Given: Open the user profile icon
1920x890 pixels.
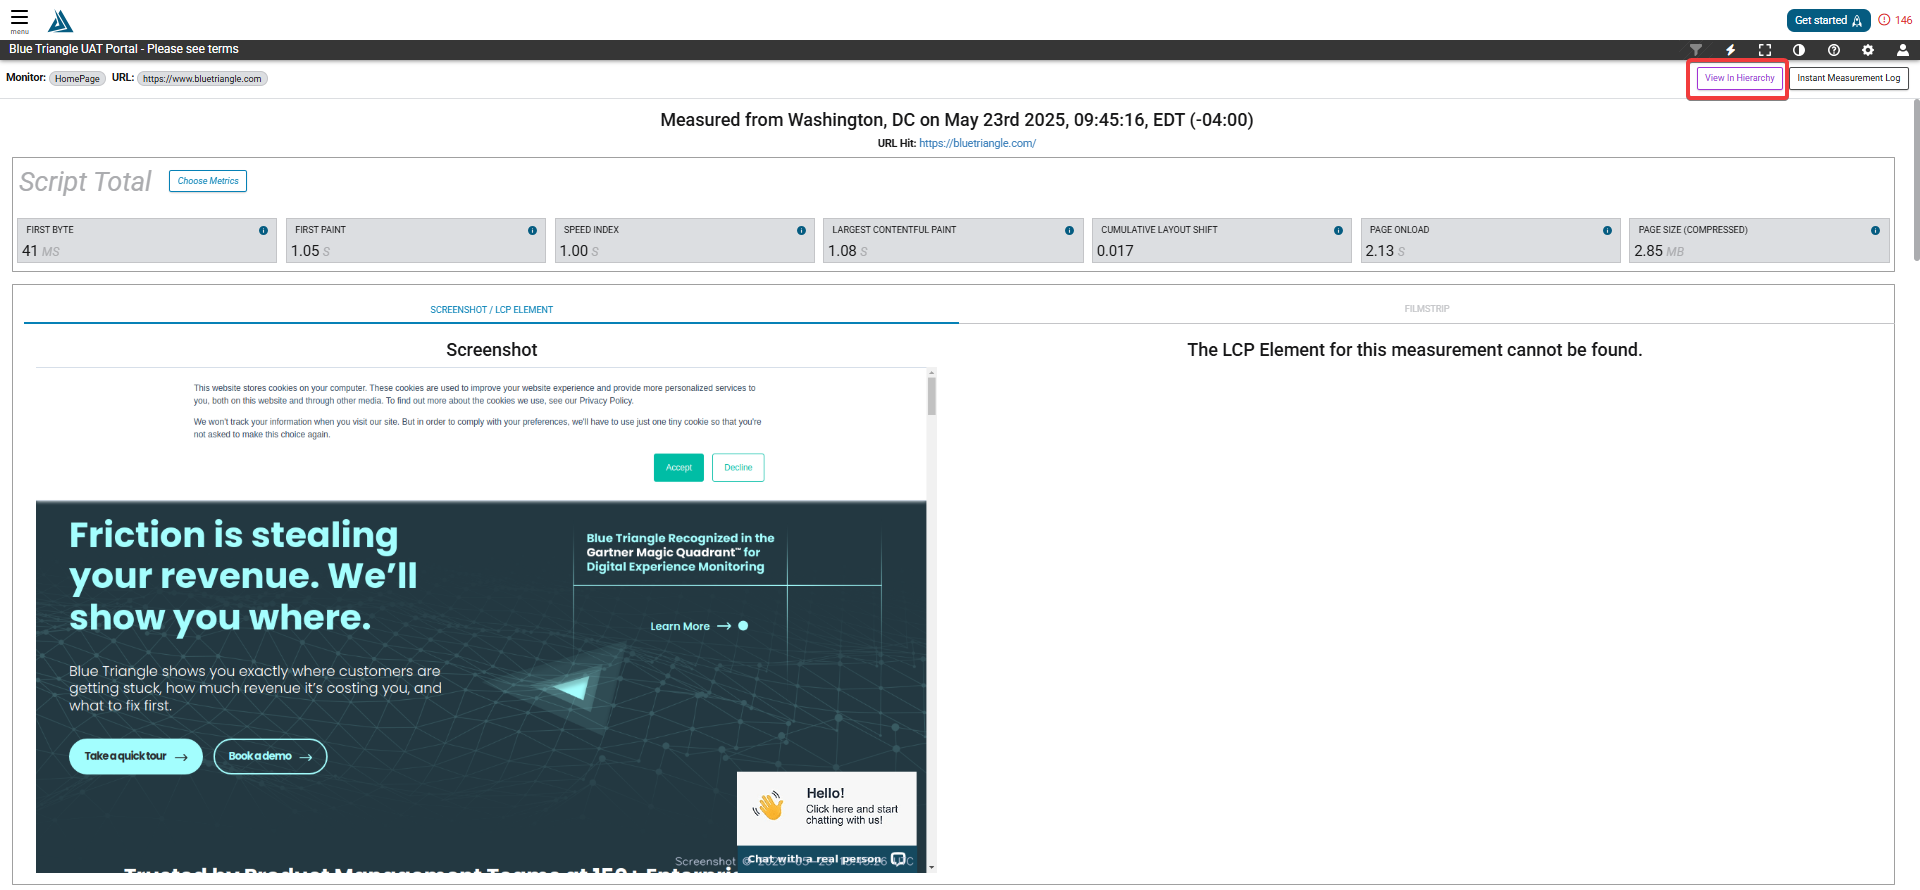Looking at the screenshot, I should point(1902,50).
